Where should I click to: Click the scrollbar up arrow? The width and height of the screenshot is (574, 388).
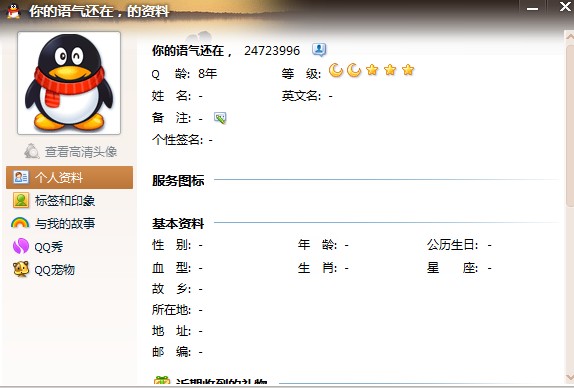570,36
